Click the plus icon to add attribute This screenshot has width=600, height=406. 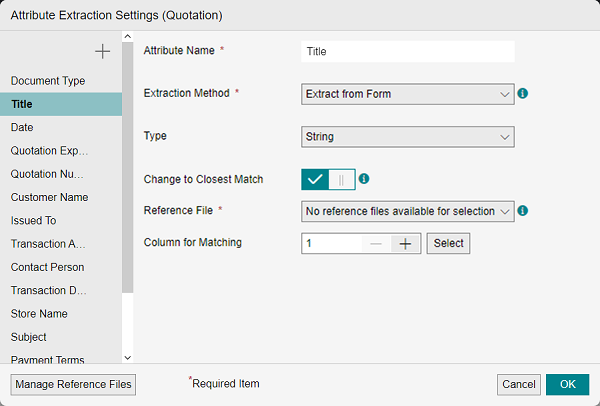point(102,51)
